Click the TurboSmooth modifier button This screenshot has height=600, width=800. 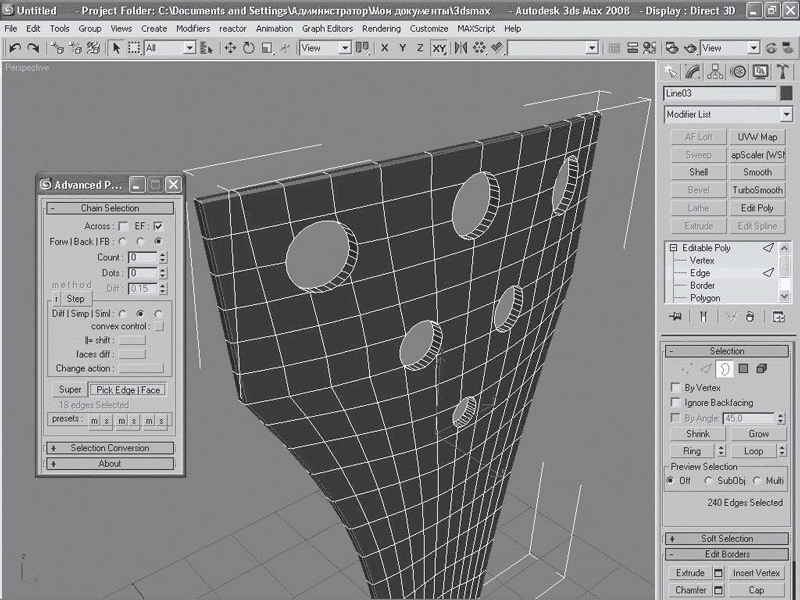point(757,190)
